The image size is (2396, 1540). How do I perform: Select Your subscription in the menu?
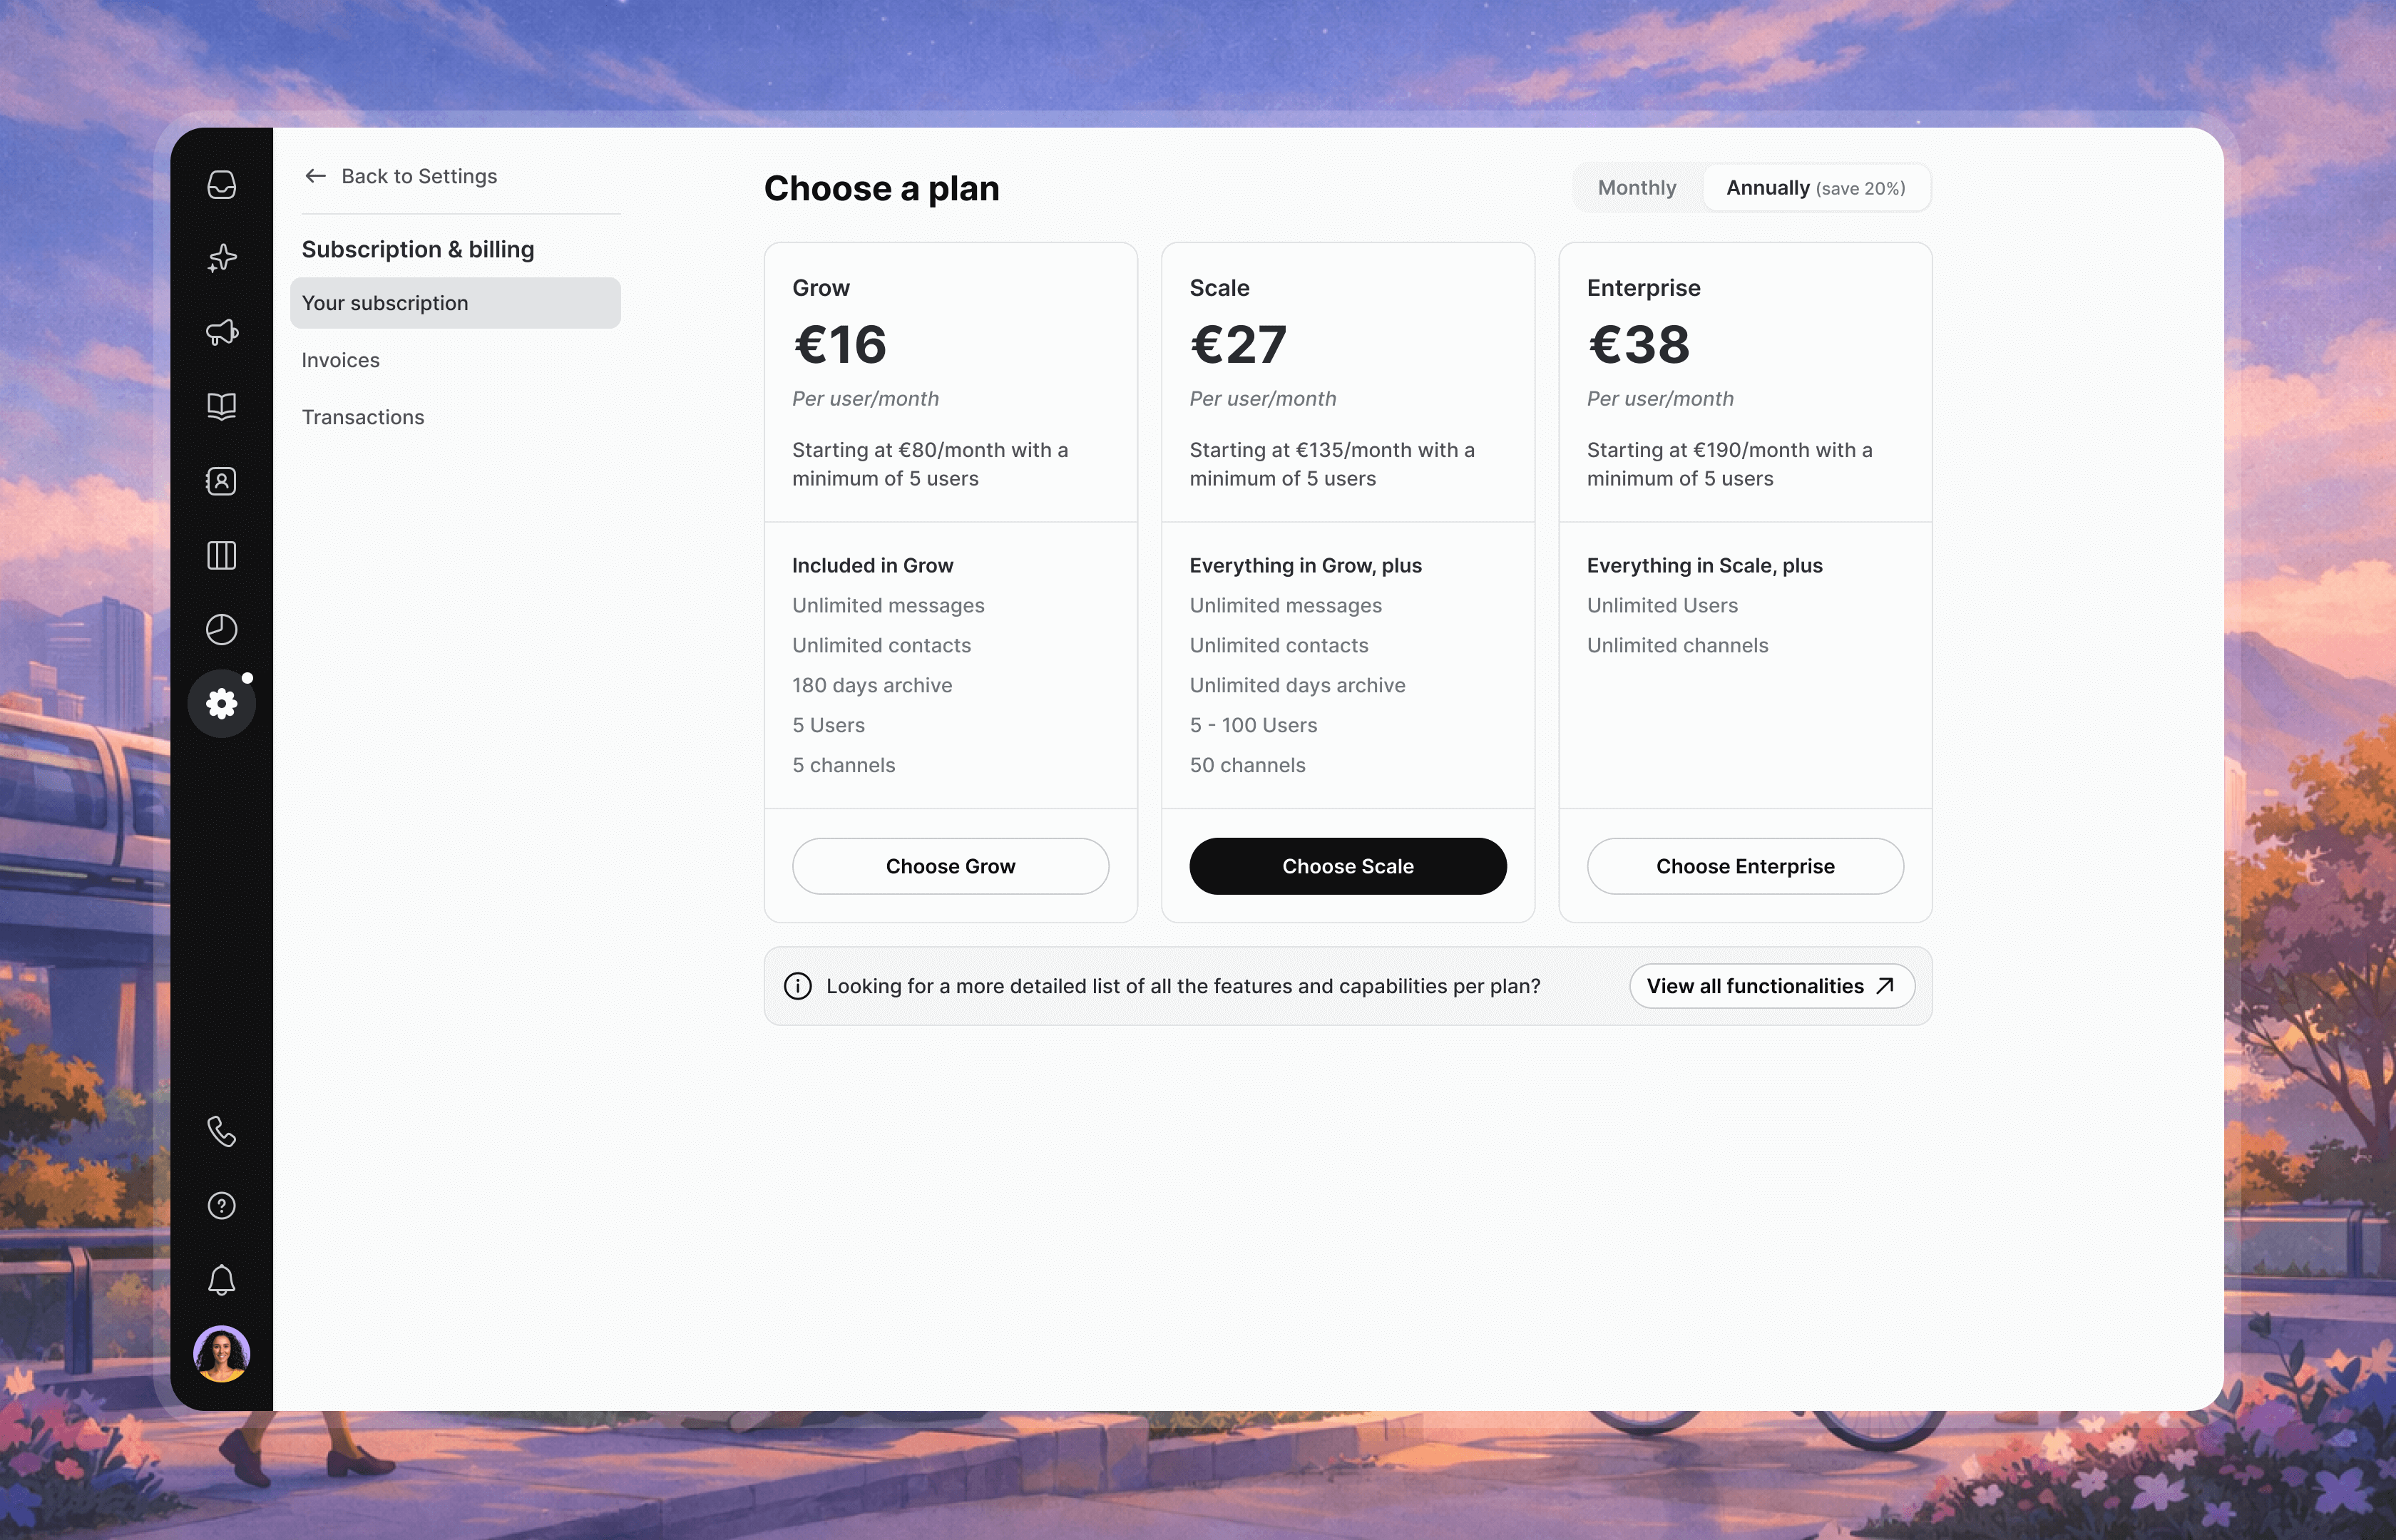(x=455, y=303)
